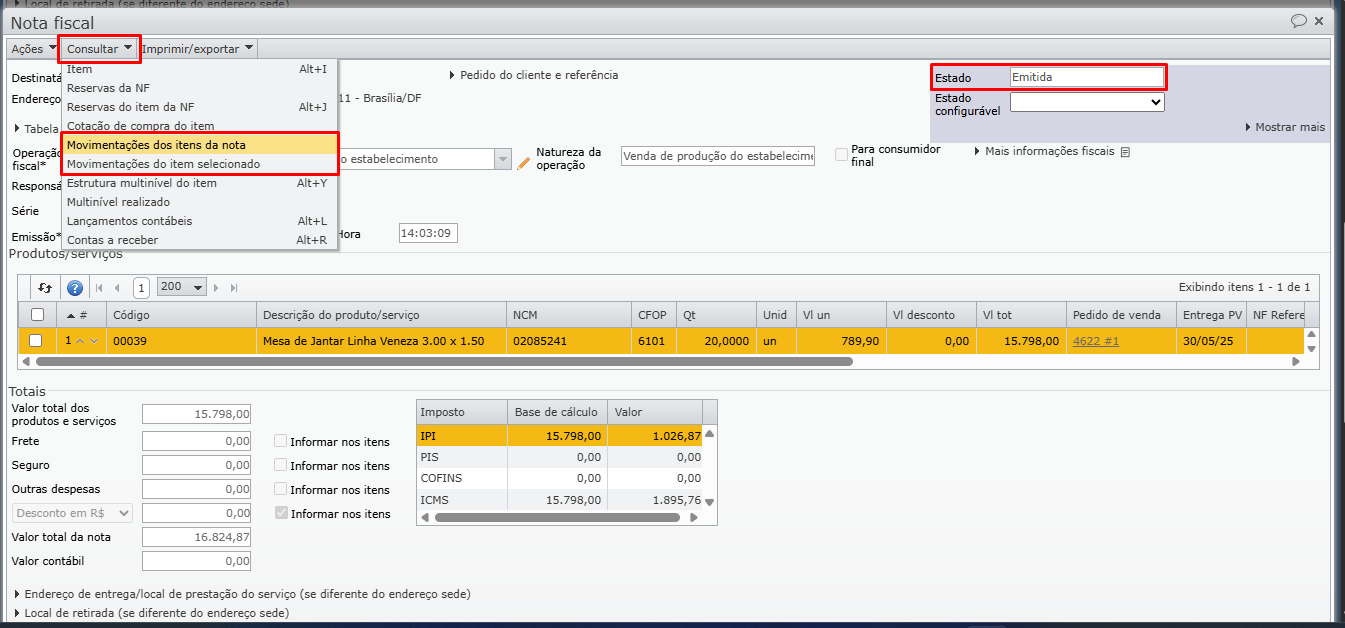Move item 1 down with the down arrow
This screenshot has height=628, width=1345.
pos(94,341)
